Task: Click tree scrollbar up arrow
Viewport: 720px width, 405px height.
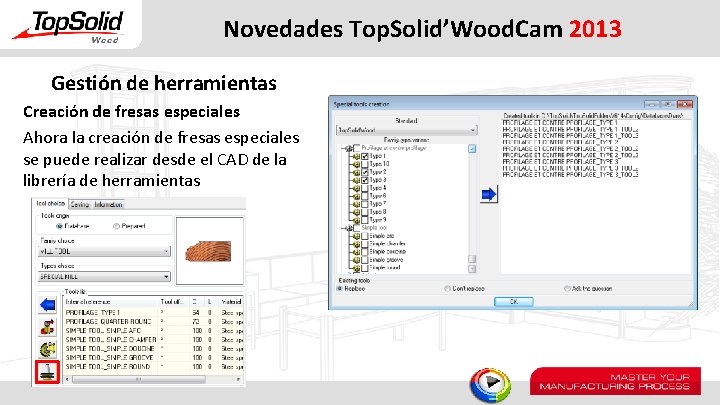Action: point(472,149)
